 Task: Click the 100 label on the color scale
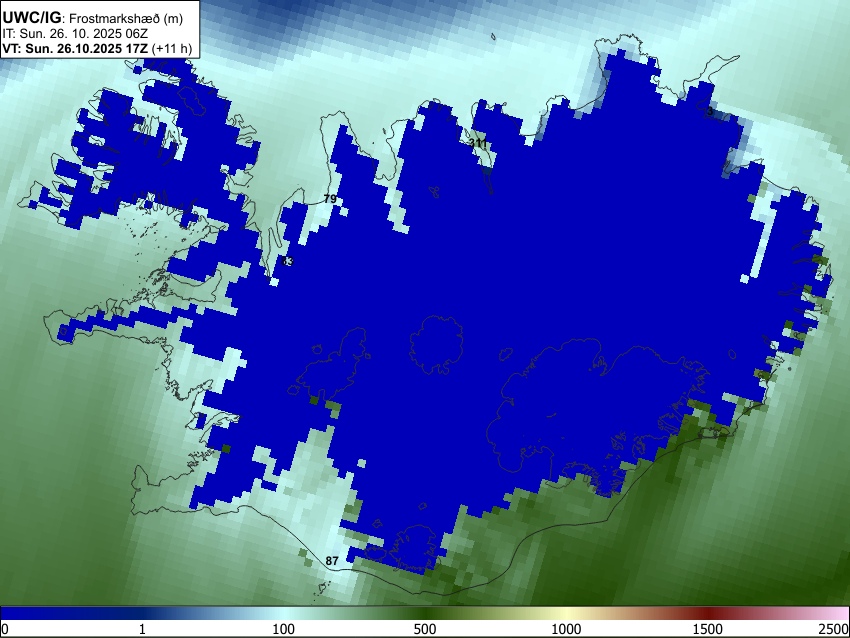coord(284,629)
